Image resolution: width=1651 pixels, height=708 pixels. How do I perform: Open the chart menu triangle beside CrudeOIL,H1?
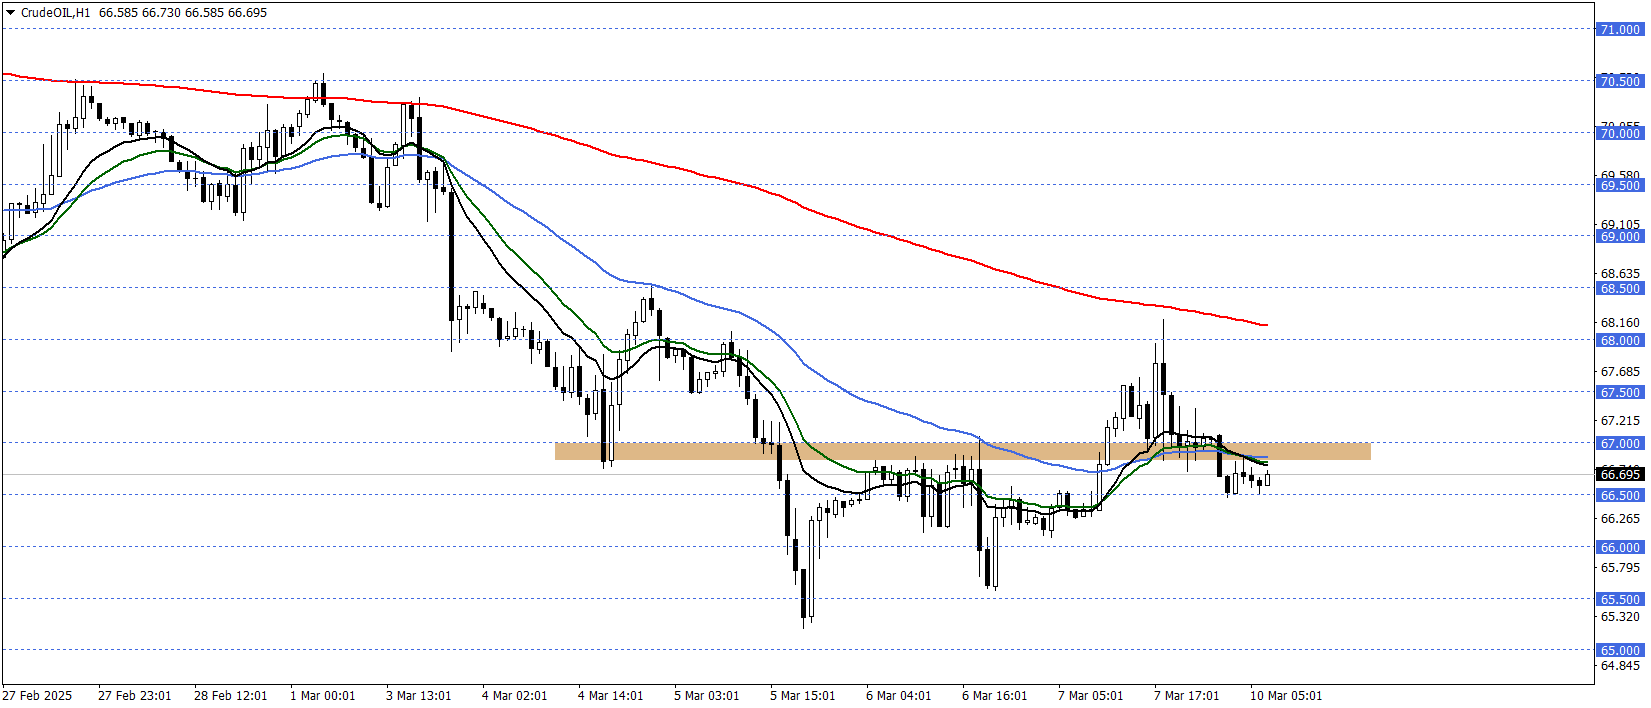point(10,13)
